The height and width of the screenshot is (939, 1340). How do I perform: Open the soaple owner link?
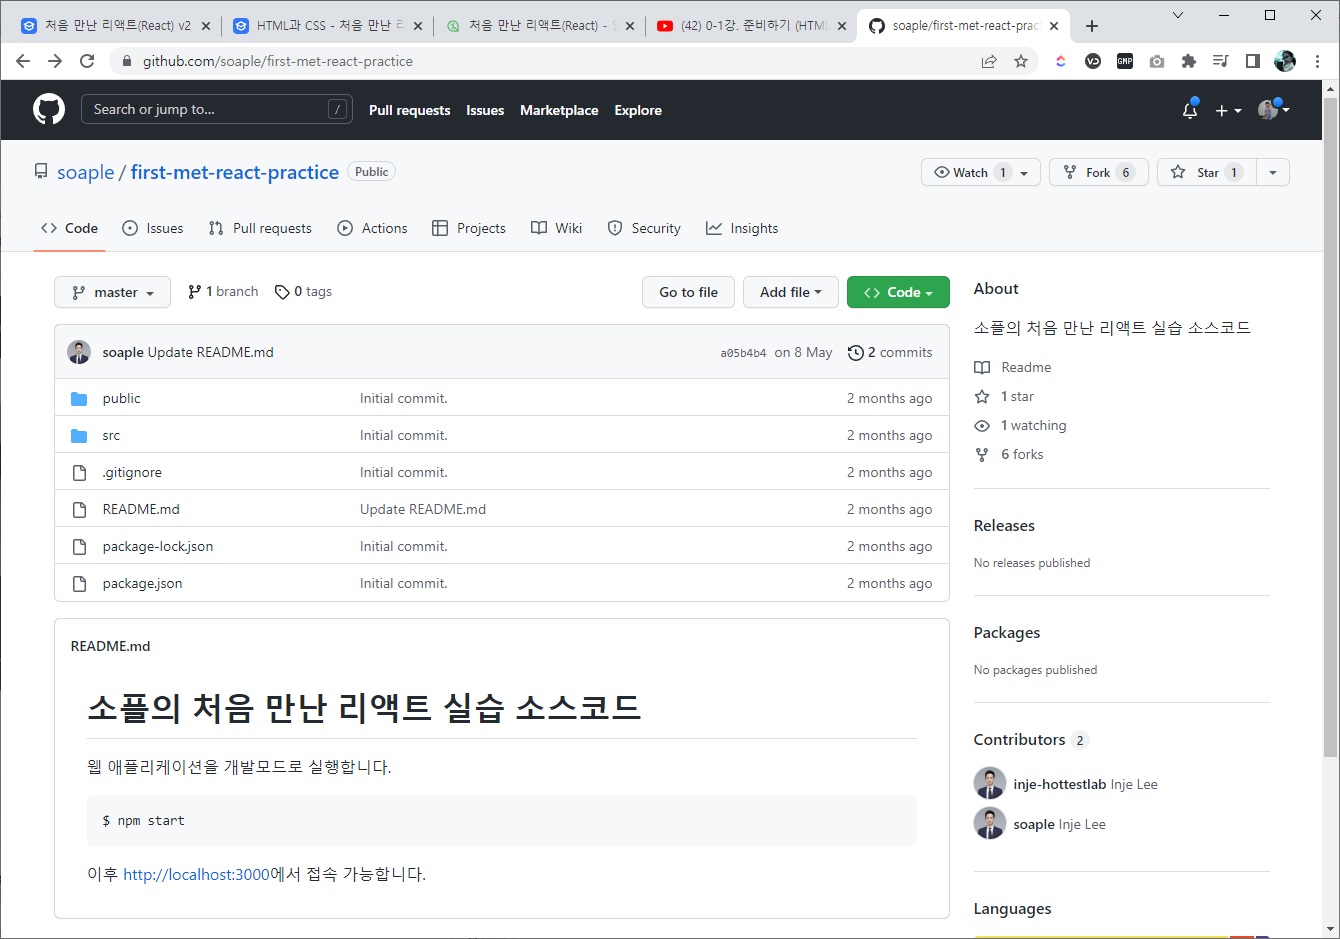coord(86,172)
